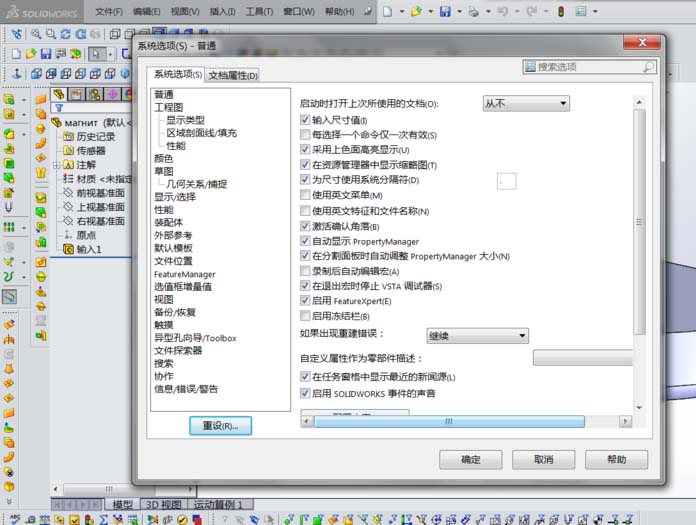Toggle 激活确认角落 checkbox
The width and height of the screenshot is (696, 525).
(305, 226)
